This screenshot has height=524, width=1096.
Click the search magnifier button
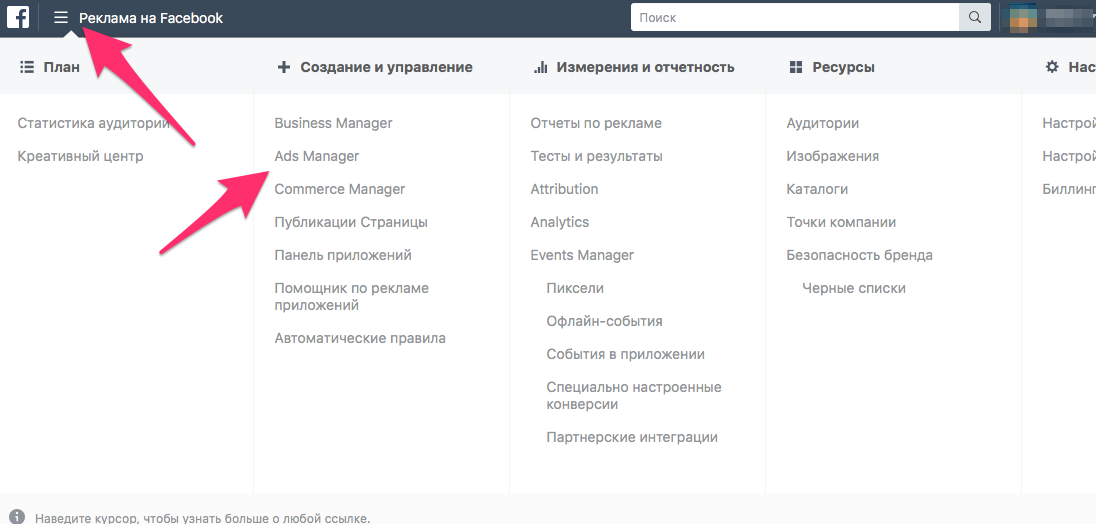click(x=973, y=17)
